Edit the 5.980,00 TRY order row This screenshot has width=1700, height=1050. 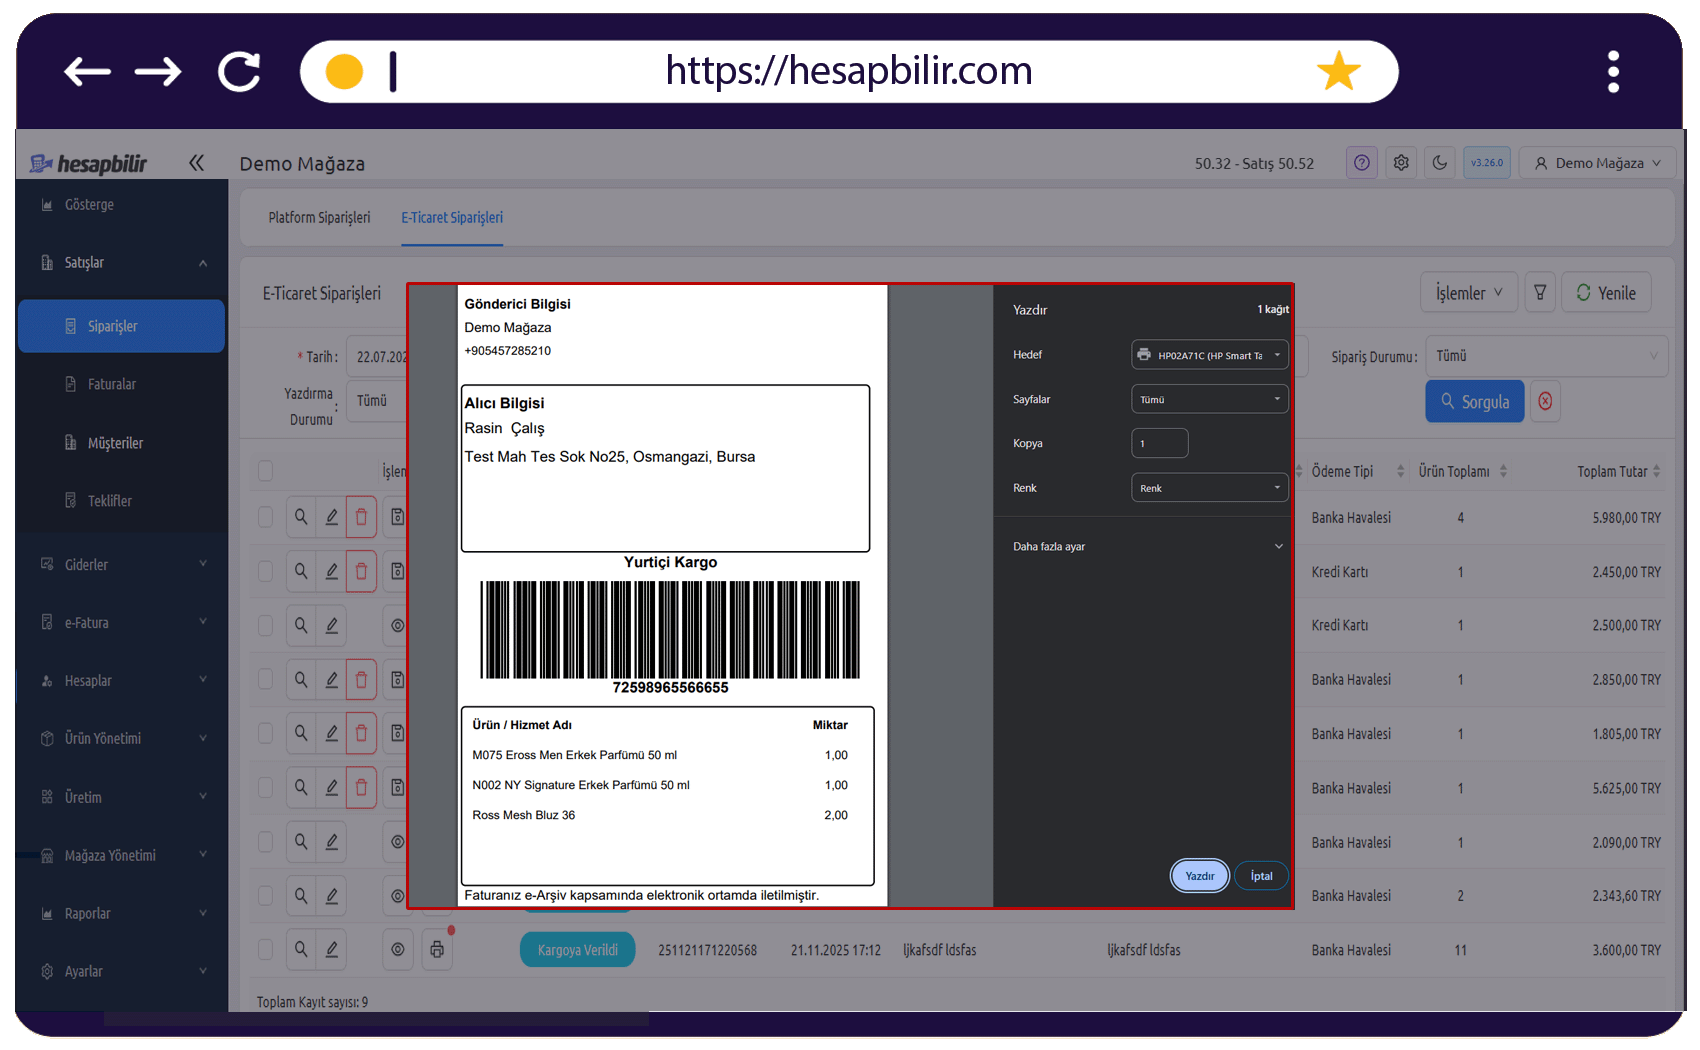331,517
